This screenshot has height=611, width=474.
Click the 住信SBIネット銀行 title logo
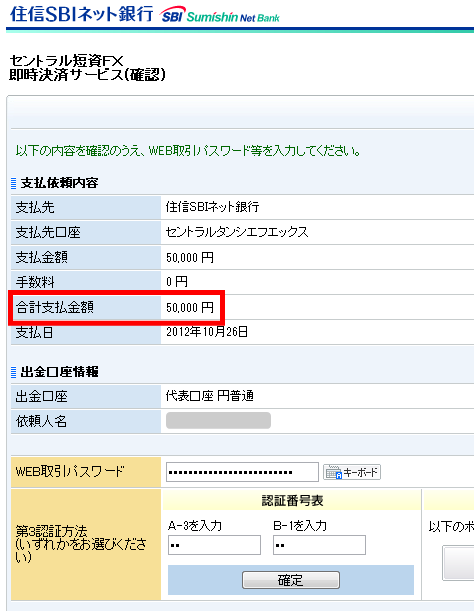tap(81, 14)
